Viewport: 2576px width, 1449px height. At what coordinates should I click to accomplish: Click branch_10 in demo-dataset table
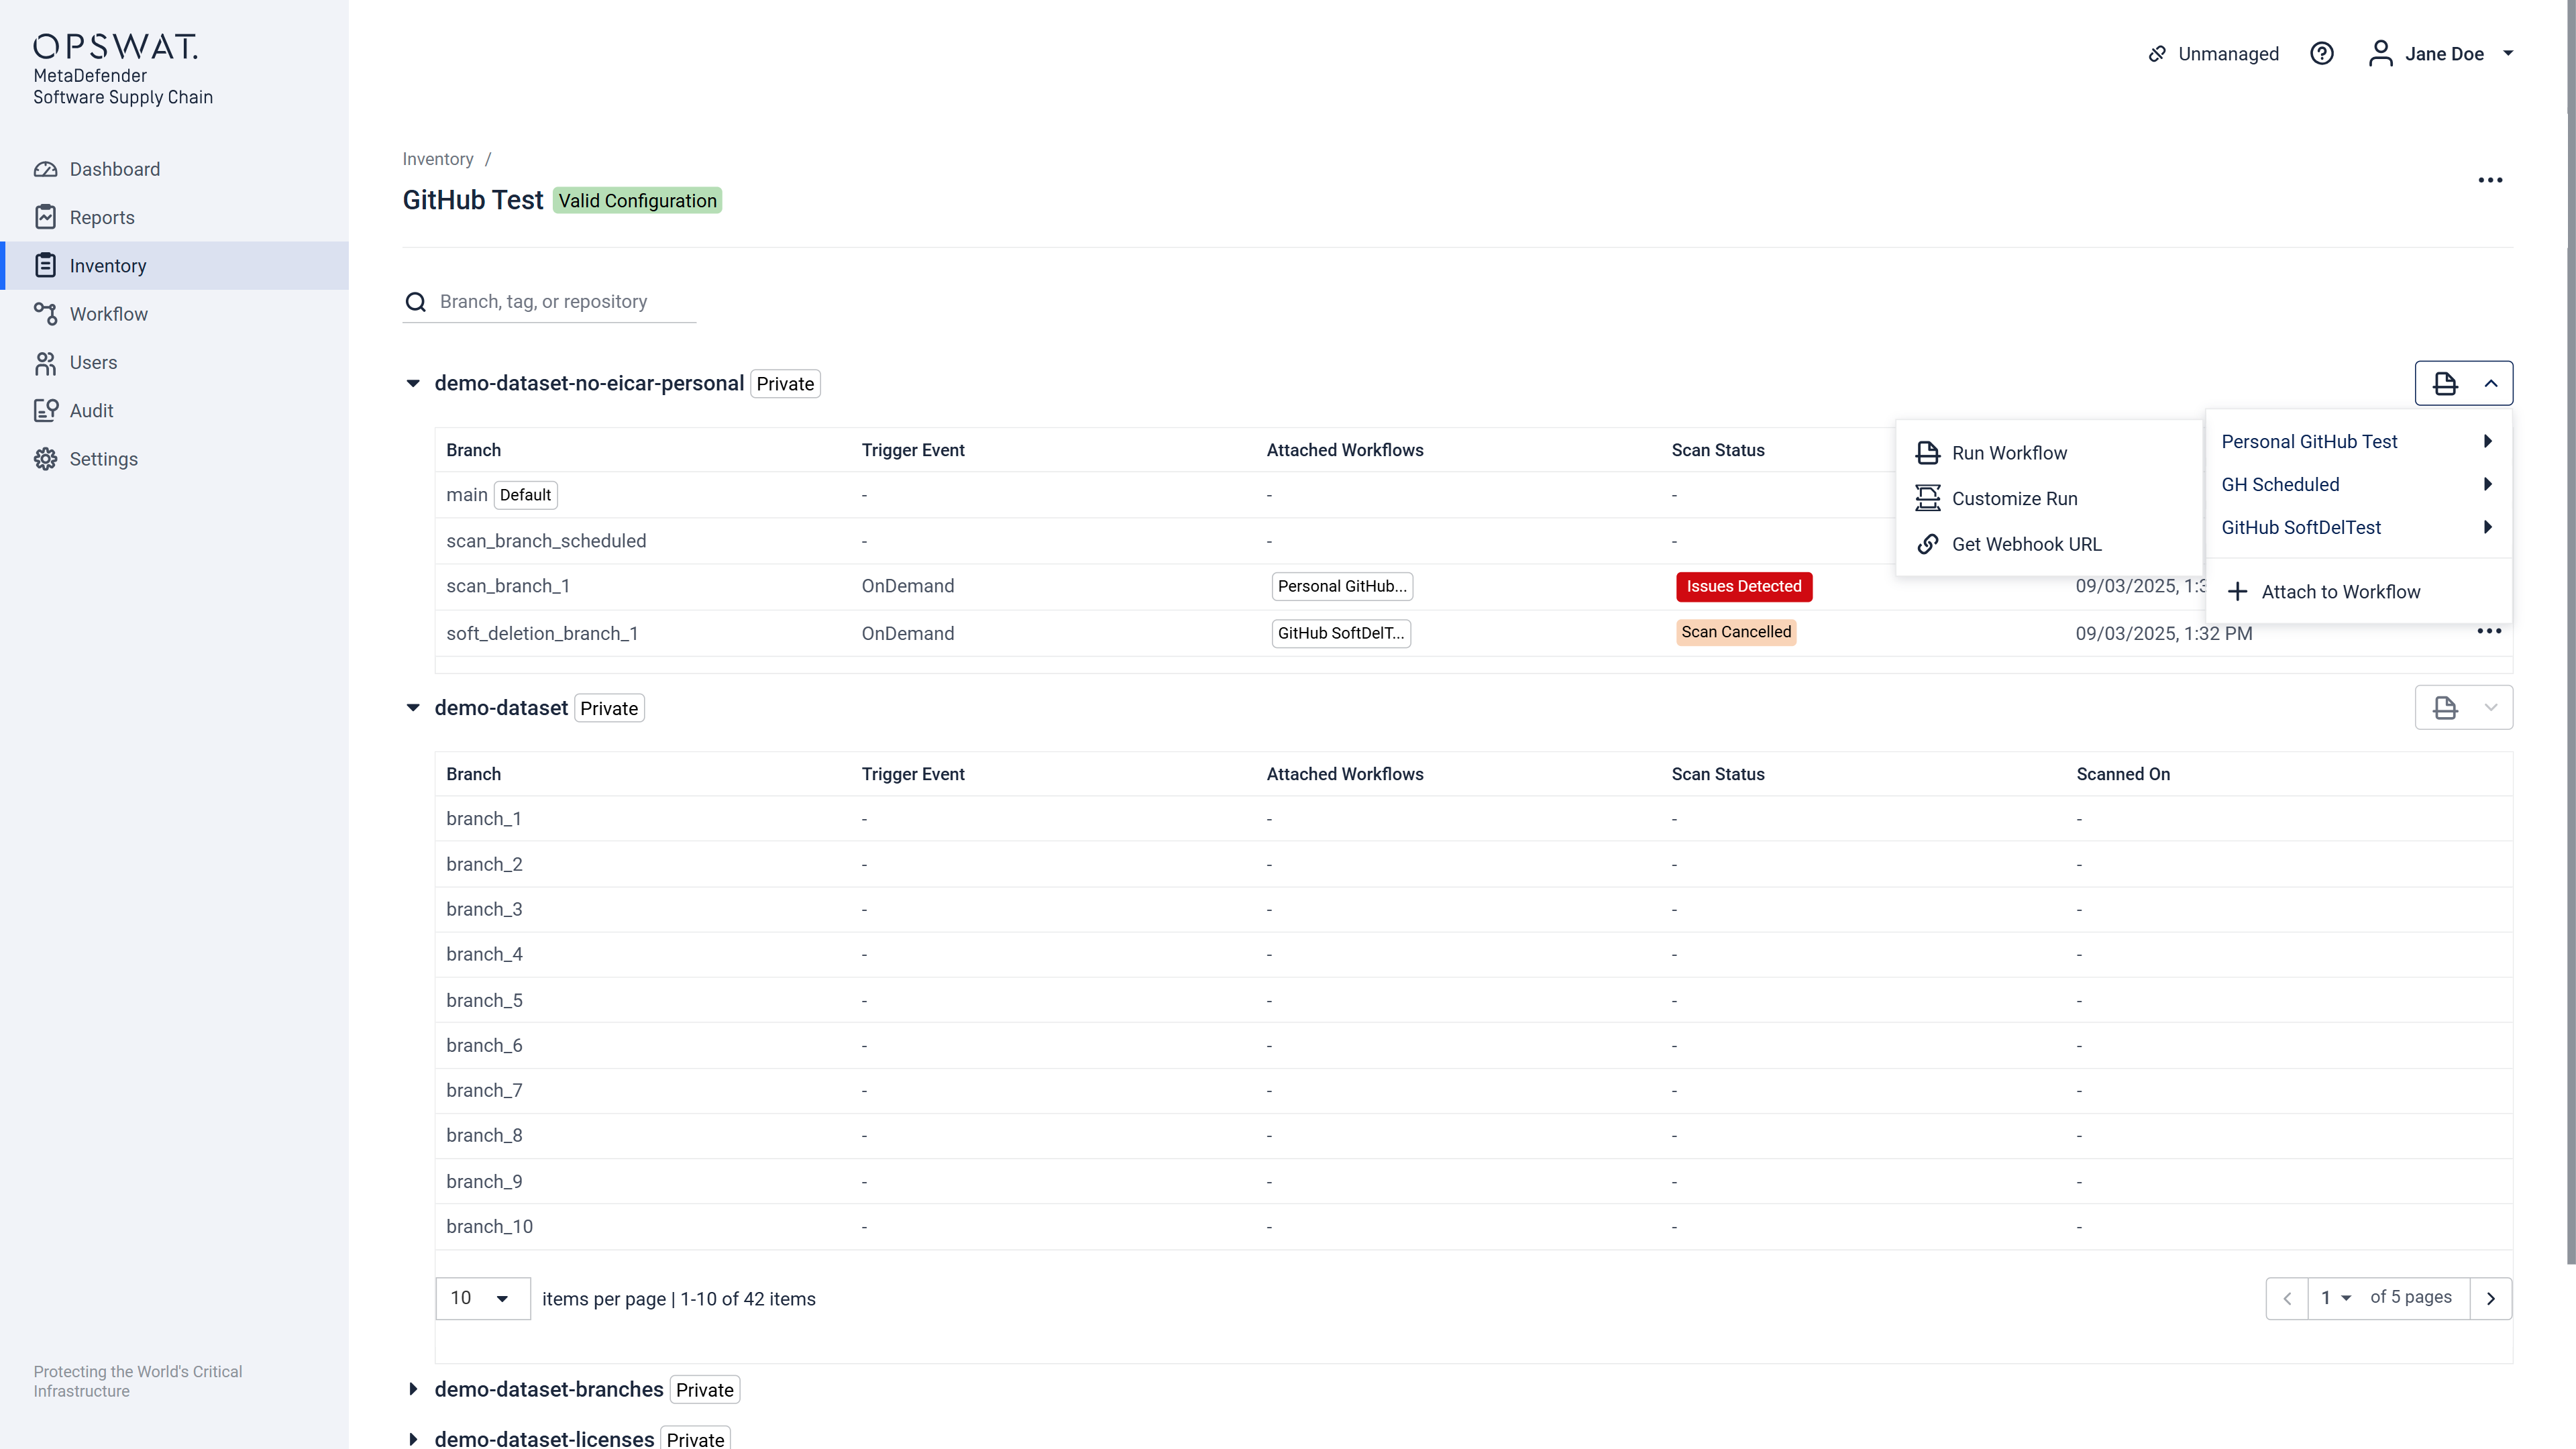(489, 1227)
